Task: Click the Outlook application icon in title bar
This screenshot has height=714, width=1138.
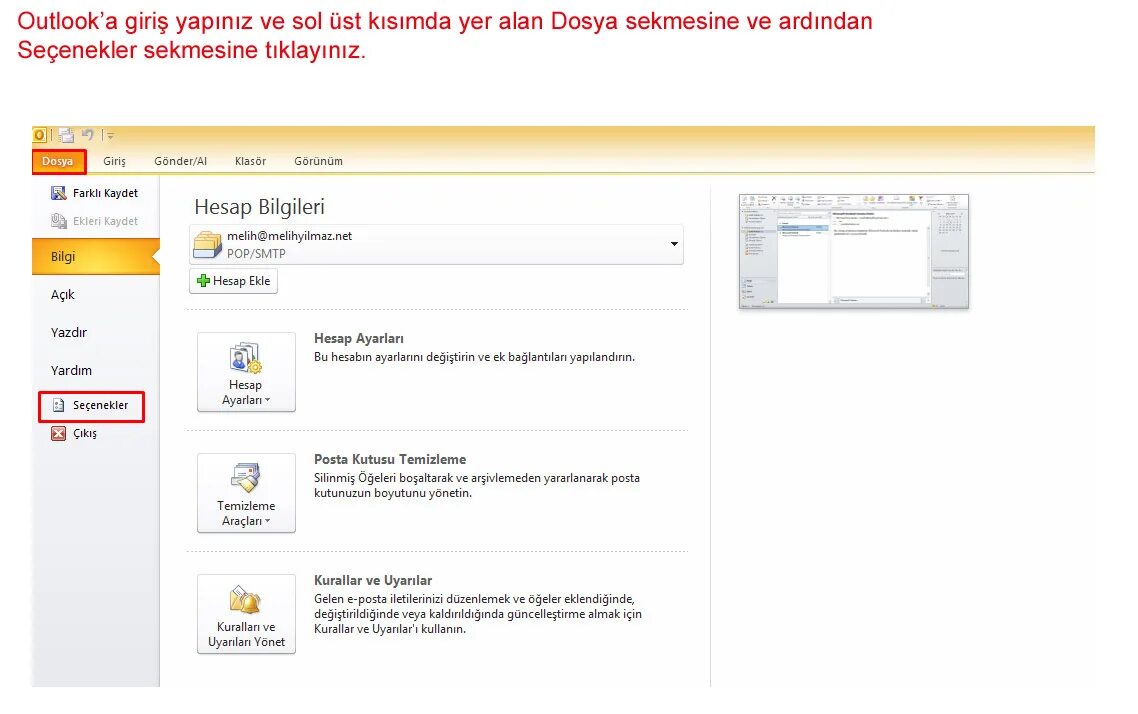Action: pyautogui.click(x=39, y=135)
